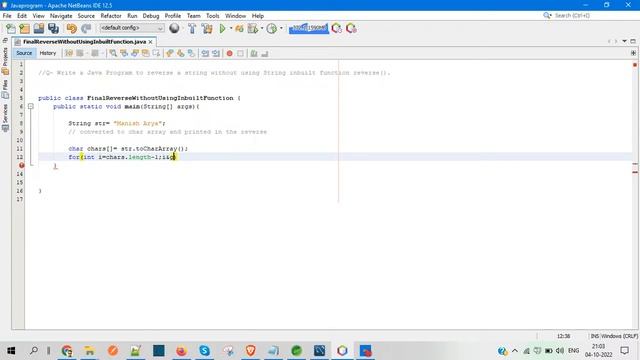The width and height of the screenshot is (640, 360).
Task: Open the Navigate menu
Action: 61,16
